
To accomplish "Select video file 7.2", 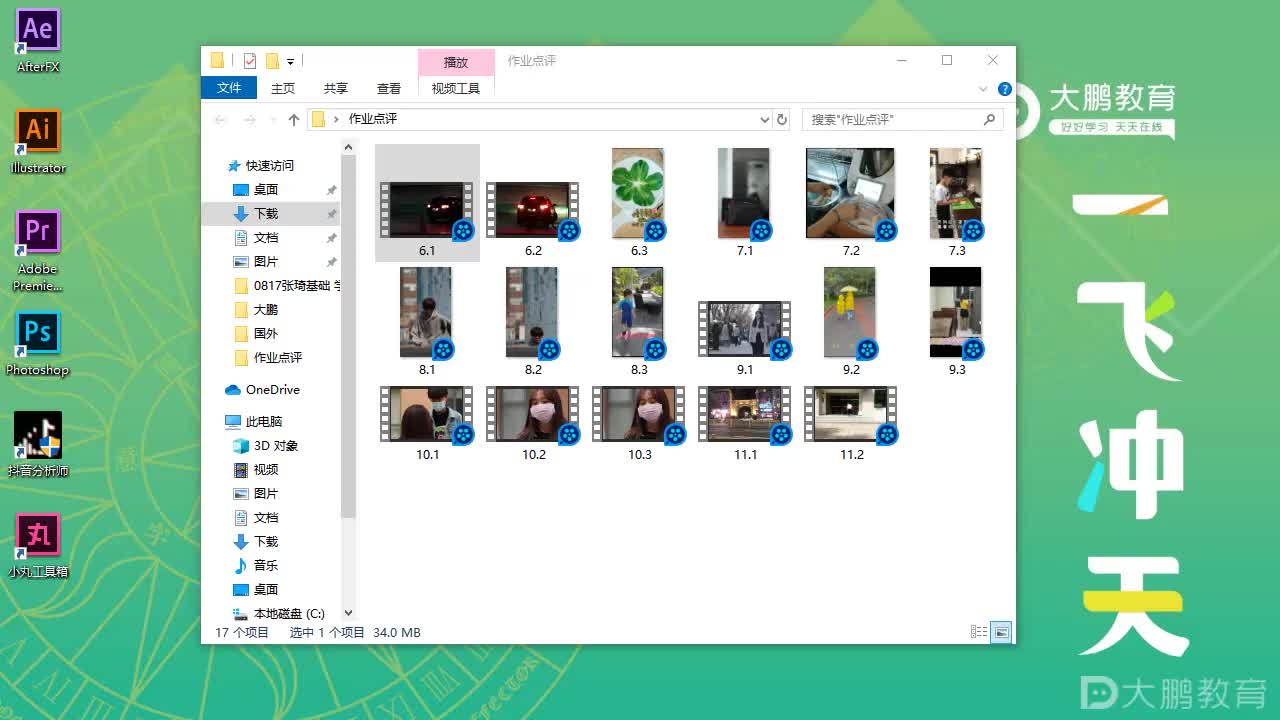I will pos(851,203).
